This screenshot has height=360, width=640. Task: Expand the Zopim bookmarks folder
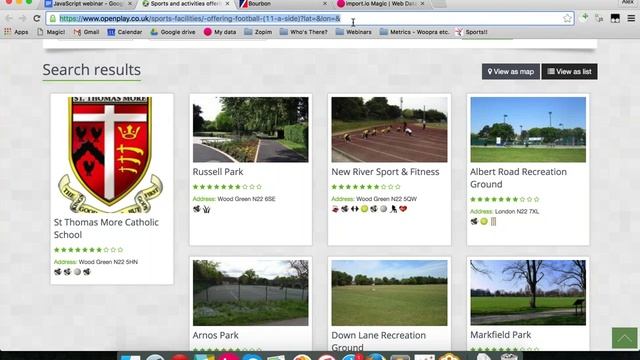[258, 32]
